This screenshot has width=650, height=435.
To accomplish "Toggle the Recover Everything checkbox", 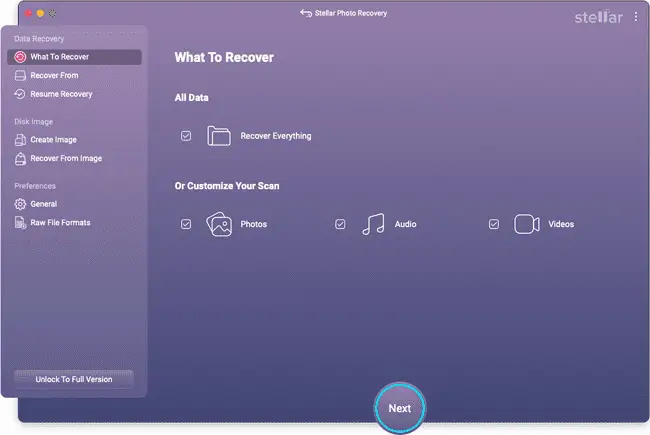I will point(186,136).
